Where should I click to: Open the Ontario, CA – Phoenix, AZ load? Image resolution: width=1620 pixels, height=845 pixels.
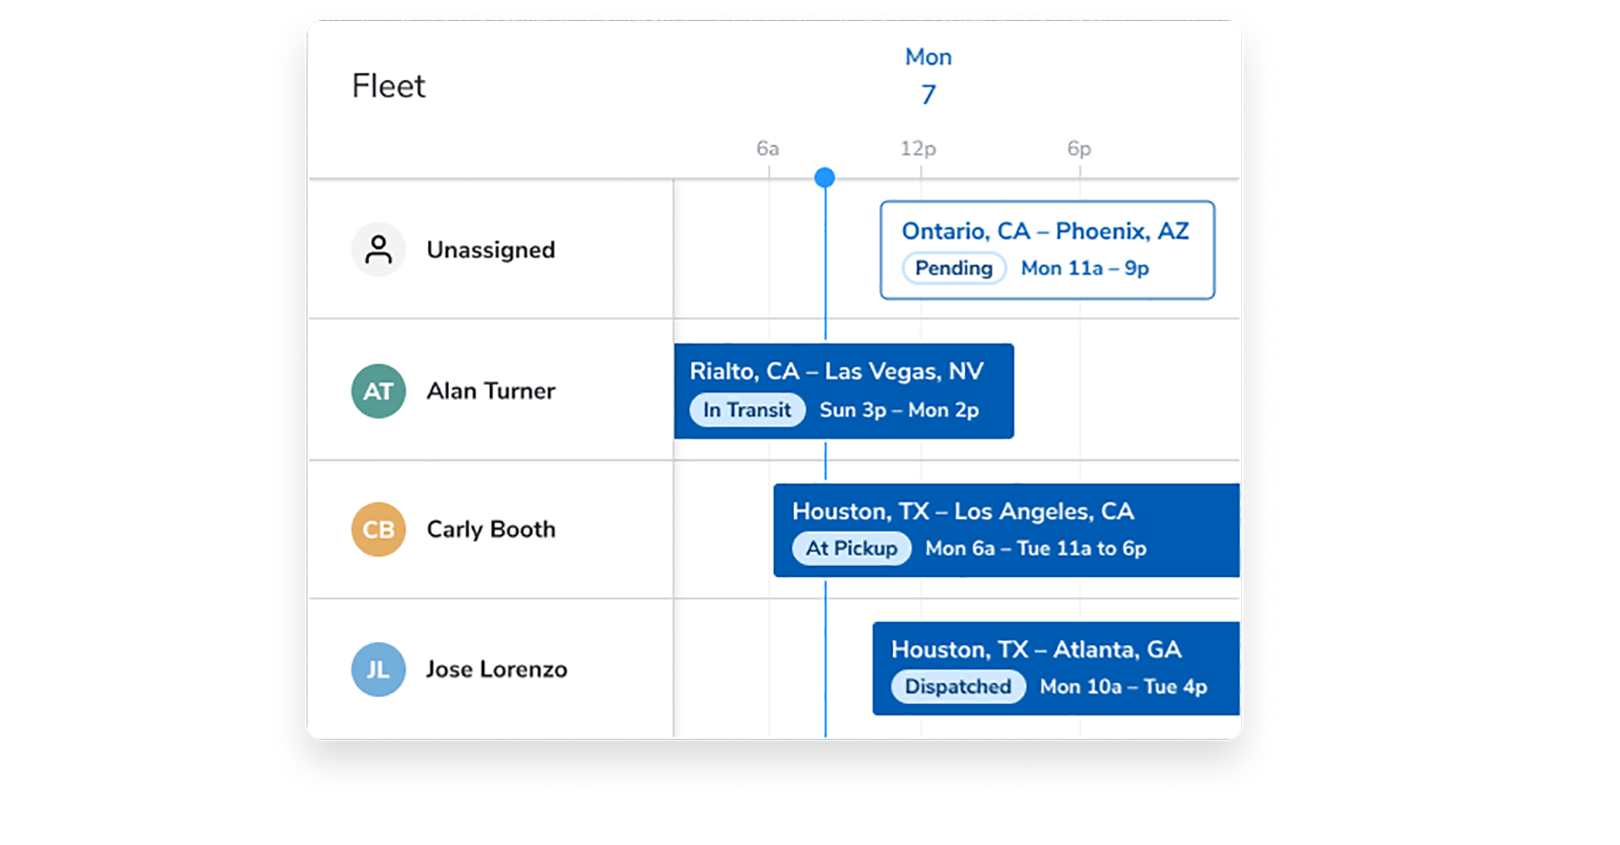(x=1045, y=231)
